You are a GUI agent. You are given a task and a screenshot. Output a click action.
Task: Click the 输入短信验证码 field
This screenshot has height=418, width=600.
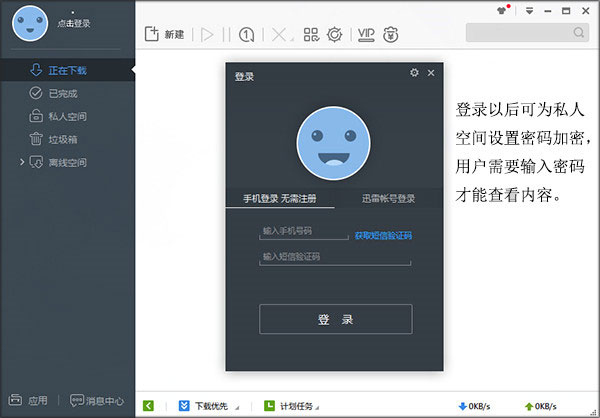tap(335, 257)
